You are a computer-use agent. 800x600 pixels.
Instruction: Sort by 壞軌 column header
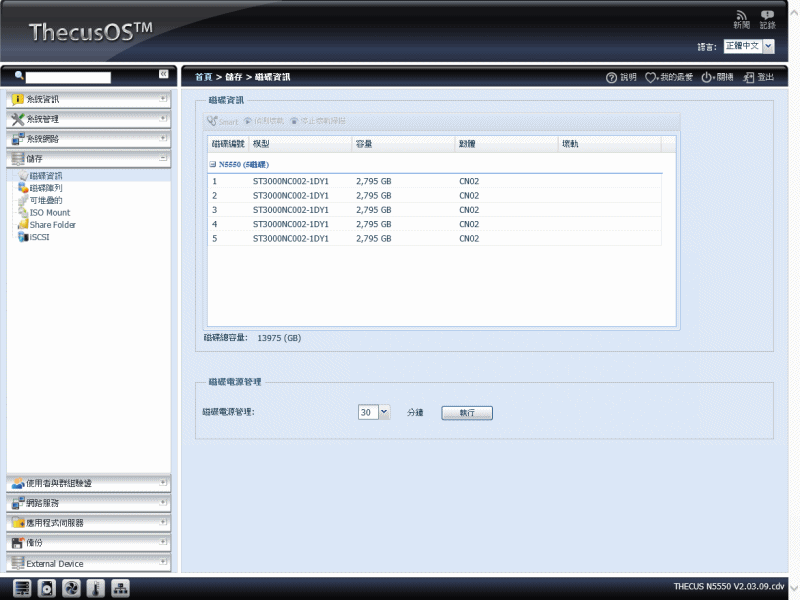(610, 144)
